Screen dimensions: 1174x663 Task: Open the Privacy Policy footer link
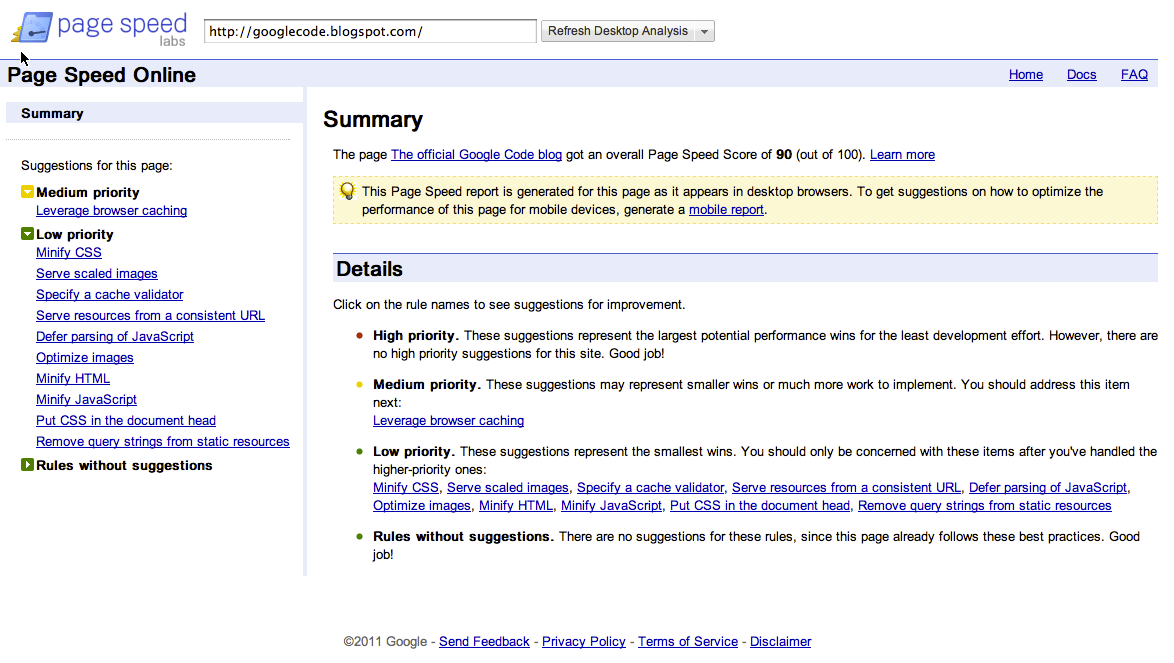tap(583, 641)
